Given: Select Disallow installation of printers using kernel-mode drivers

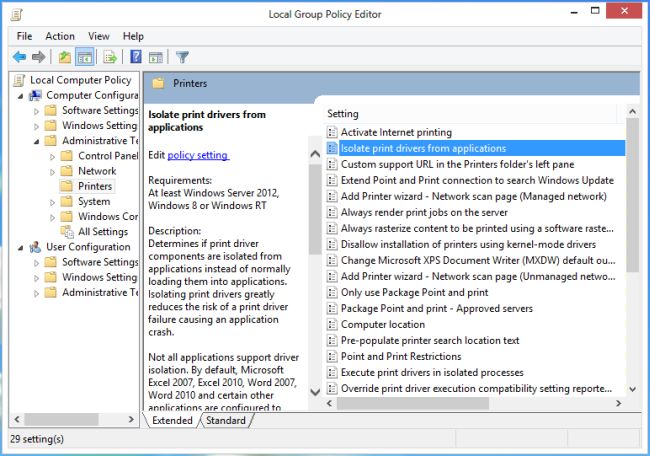Looking at the screenshot, I should (x=468, y=245).
